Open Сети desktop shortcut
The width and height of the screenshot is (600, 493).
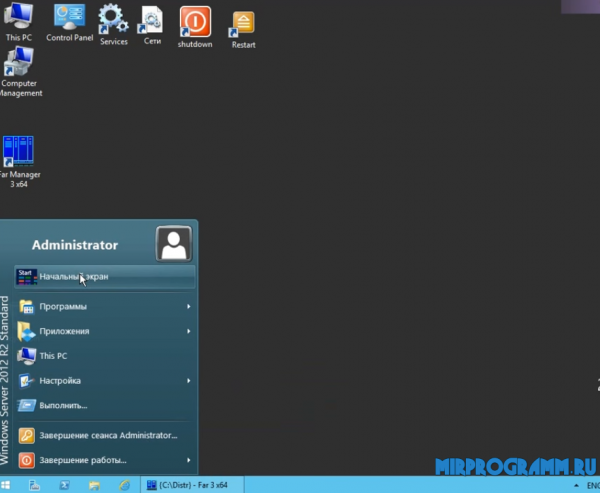(152, 25)
